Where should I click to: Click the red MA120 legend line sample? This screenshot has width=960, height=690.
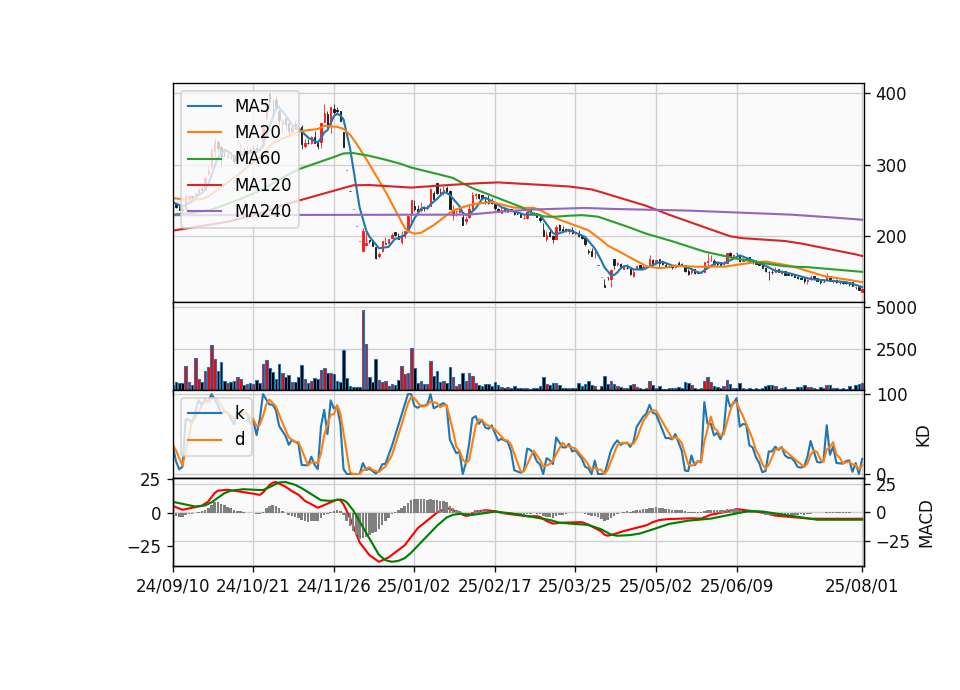[x=204, y=184]
